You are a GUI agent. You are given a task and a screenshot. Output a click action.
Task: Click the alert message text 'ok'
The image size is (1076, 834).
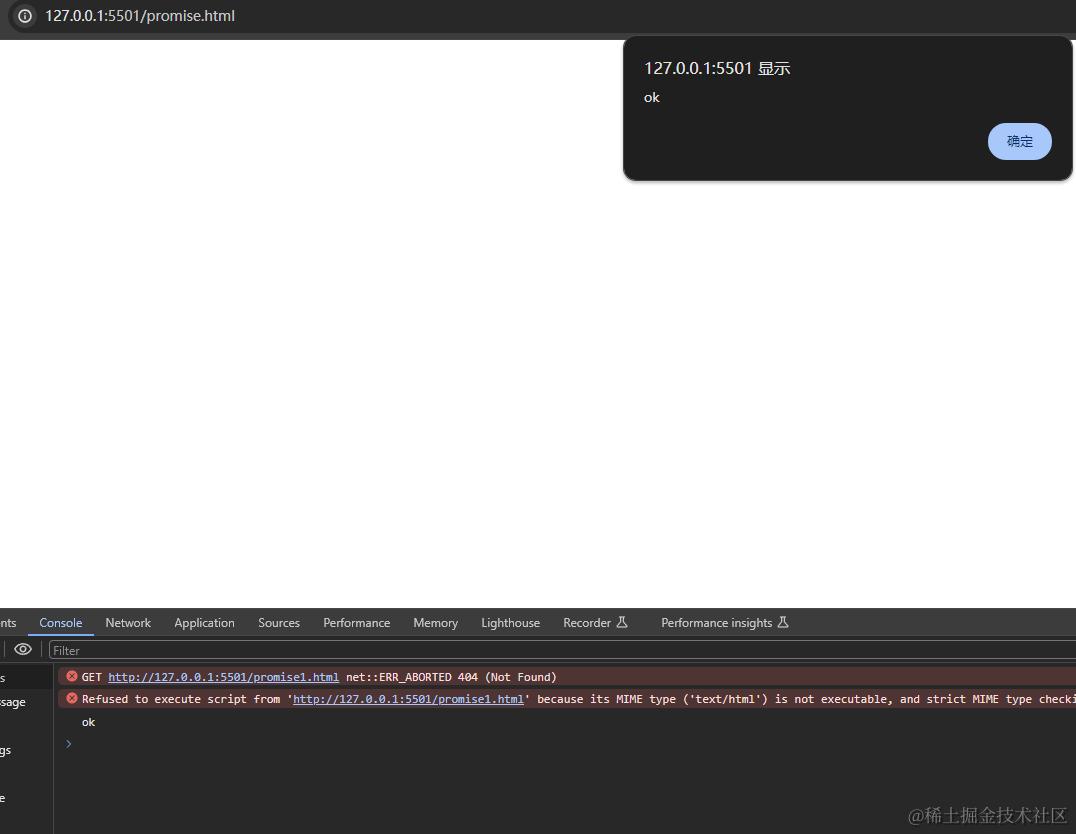(x=651, y=97)
